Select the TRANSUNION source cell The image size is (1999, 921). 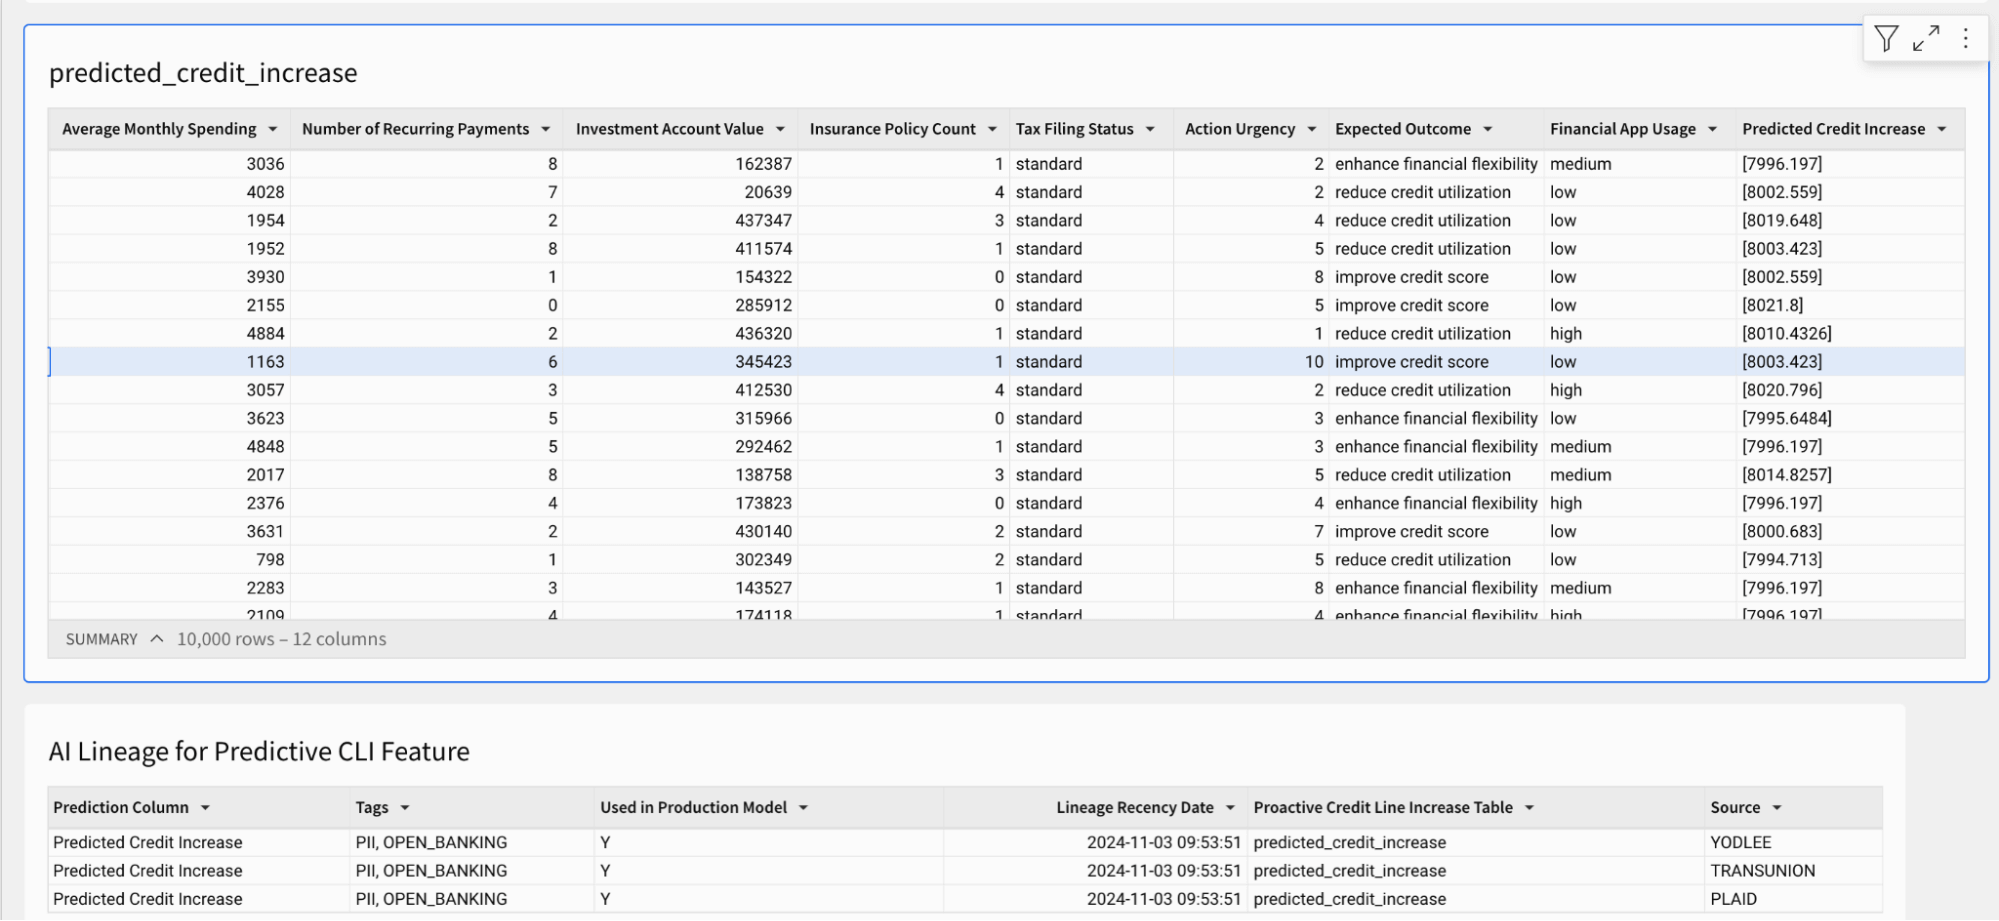tap(1762, 871)
